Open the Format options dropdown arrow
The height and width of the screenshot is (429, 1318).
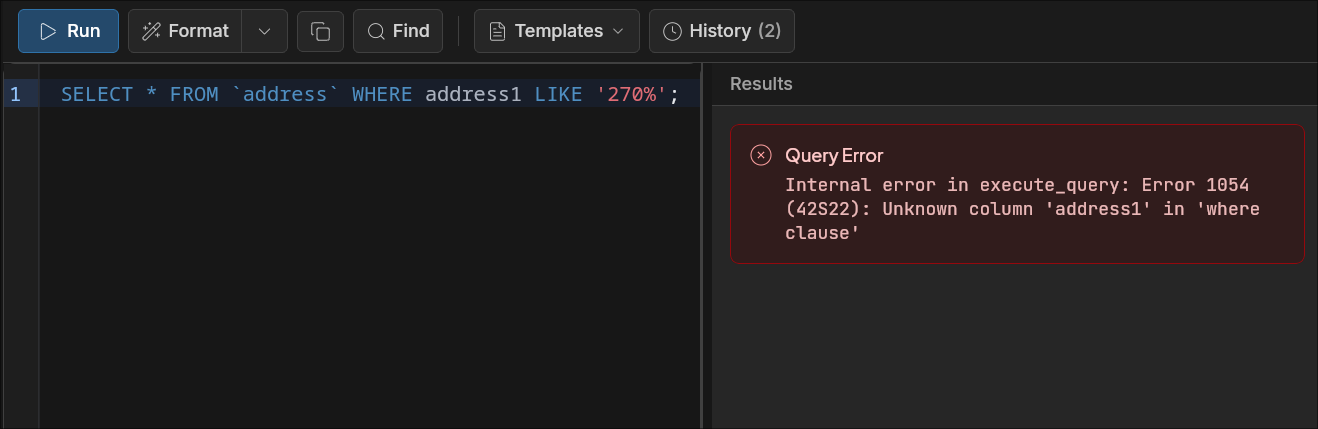click(265, 31)
